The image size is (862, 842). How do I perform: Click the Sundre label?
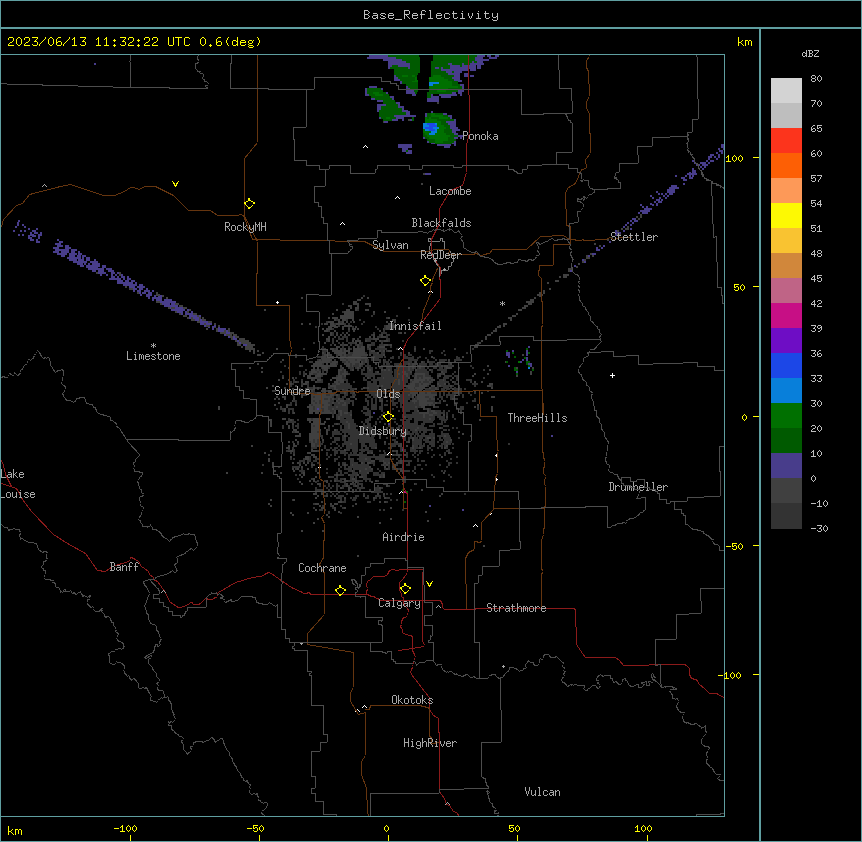pyautogui.click(x=292, y=391)
